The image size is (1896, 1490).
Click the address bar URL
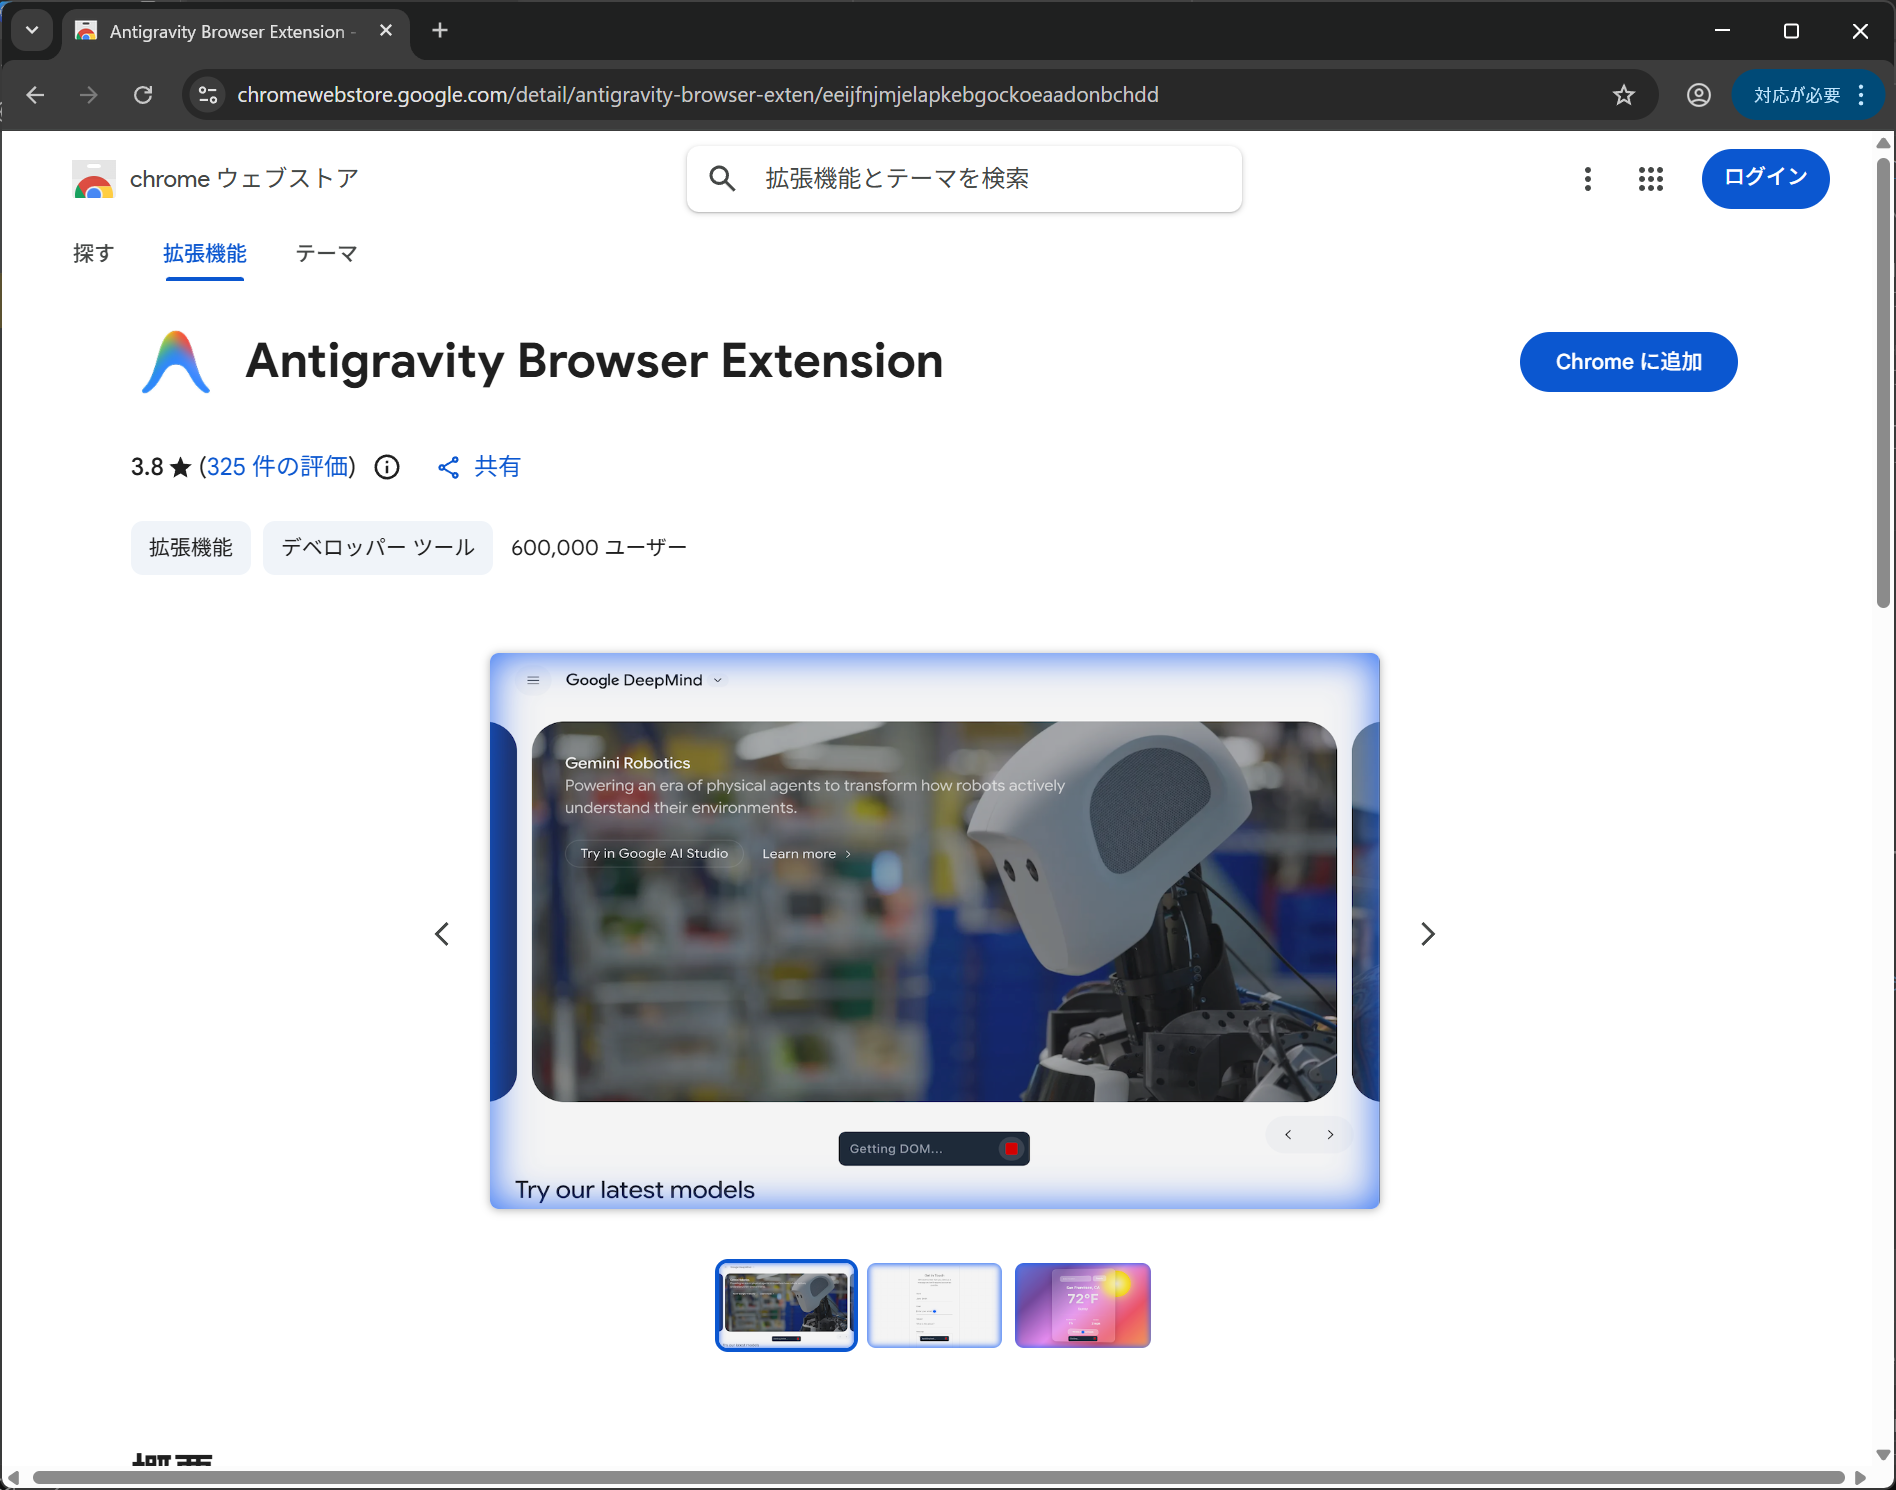[x=698, y=95]
